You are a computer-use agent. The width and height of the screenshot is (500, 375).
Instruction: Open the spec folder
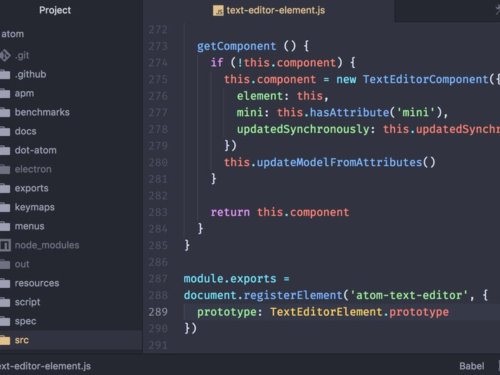click(25, 321)
